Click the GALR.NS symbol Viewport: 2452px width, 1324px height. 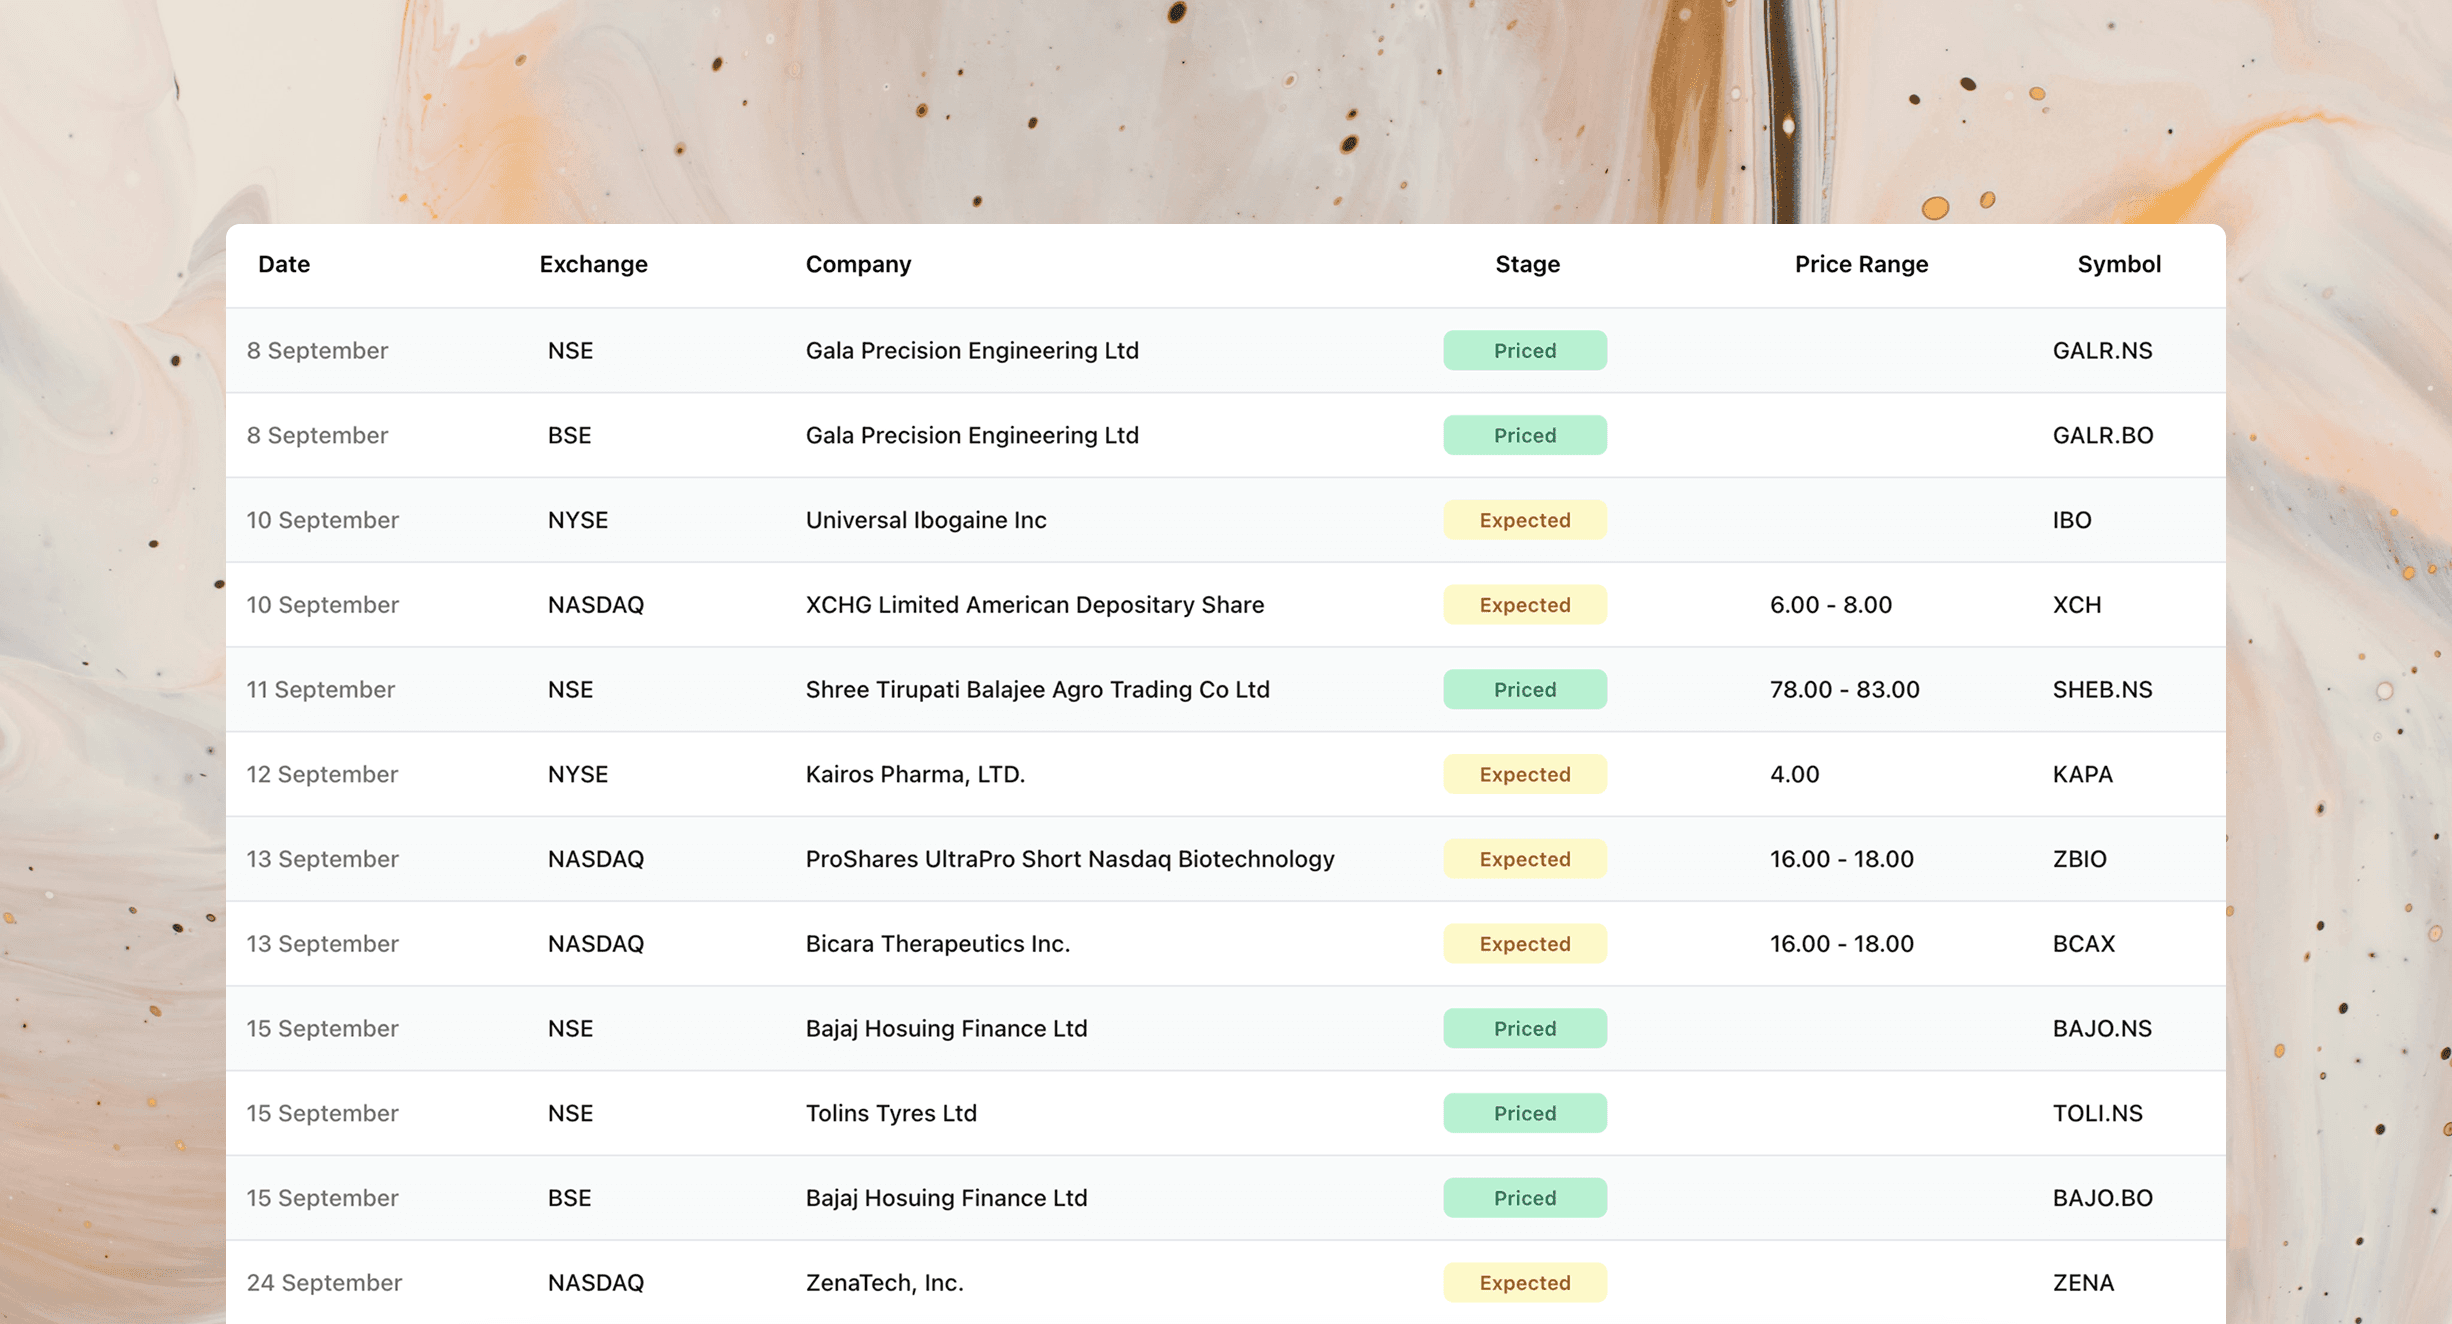coord(2102,351)
